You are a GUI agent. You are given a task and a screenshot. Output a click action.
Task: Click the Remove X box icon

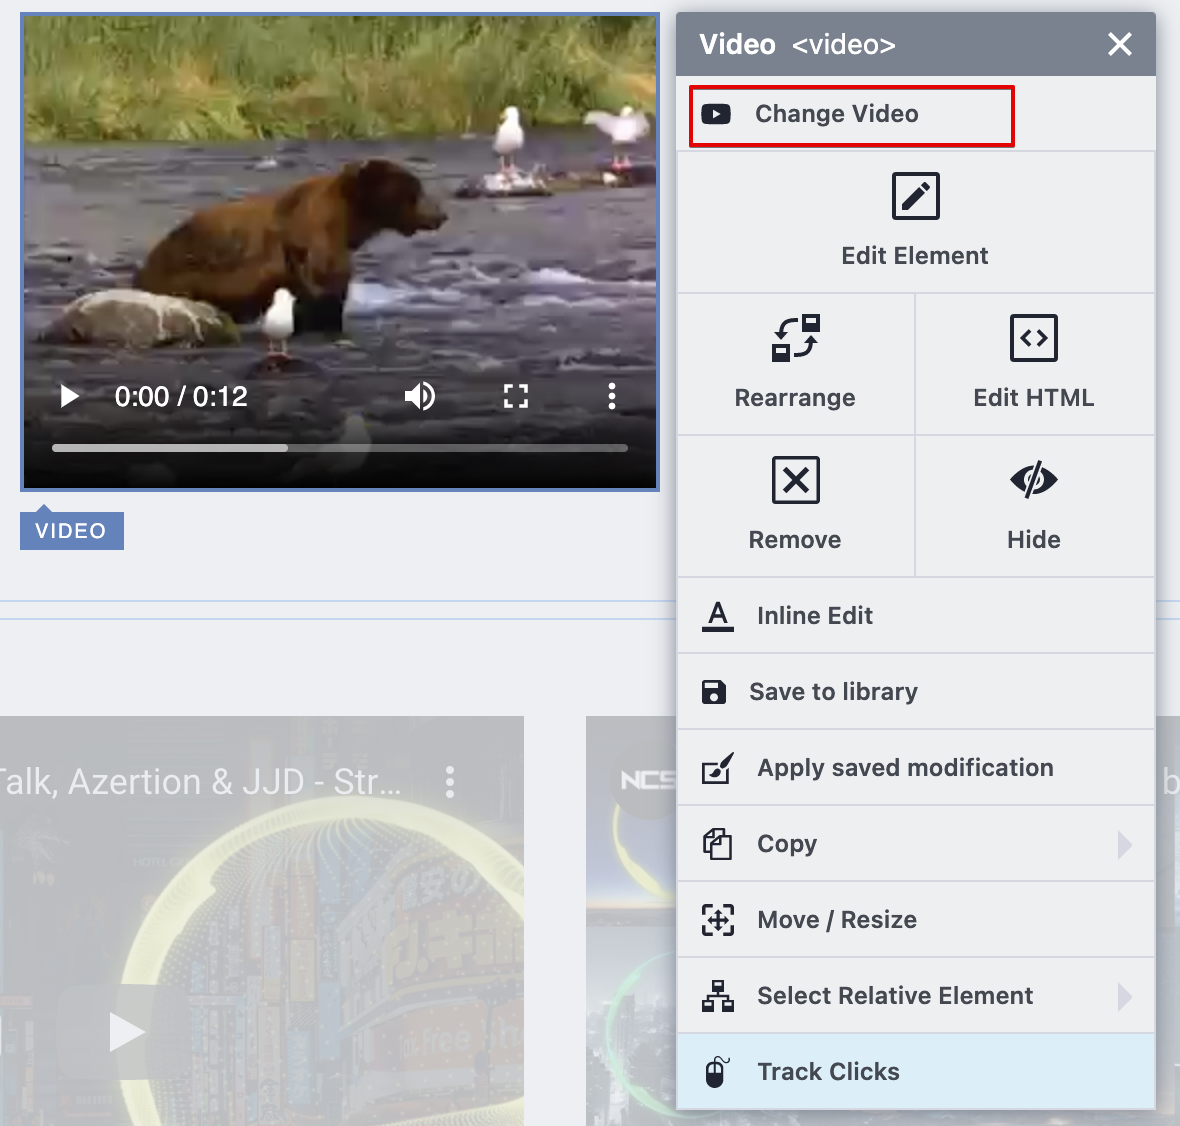tap(795, 479)
